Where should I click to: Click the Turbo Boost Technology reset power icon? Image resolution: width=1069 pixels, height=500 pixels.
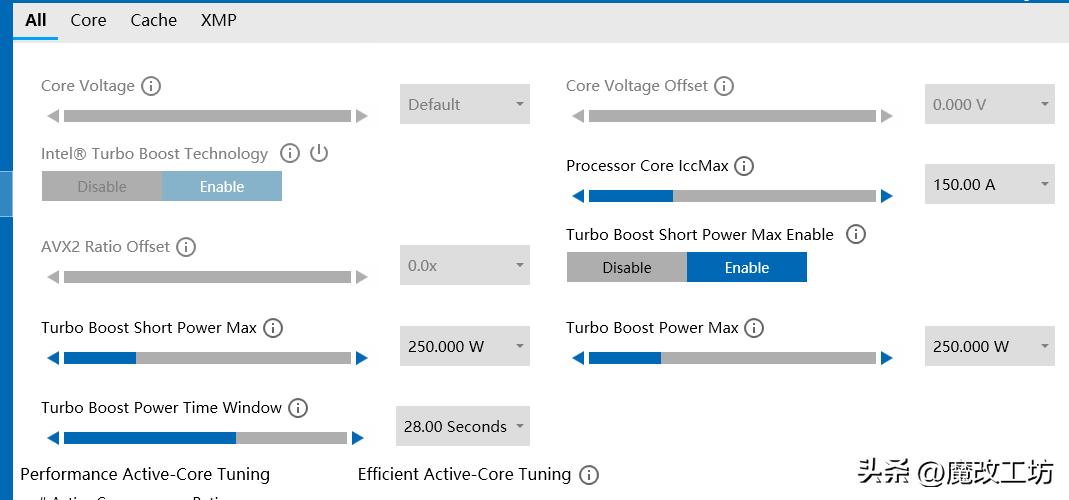click(319, 153)
